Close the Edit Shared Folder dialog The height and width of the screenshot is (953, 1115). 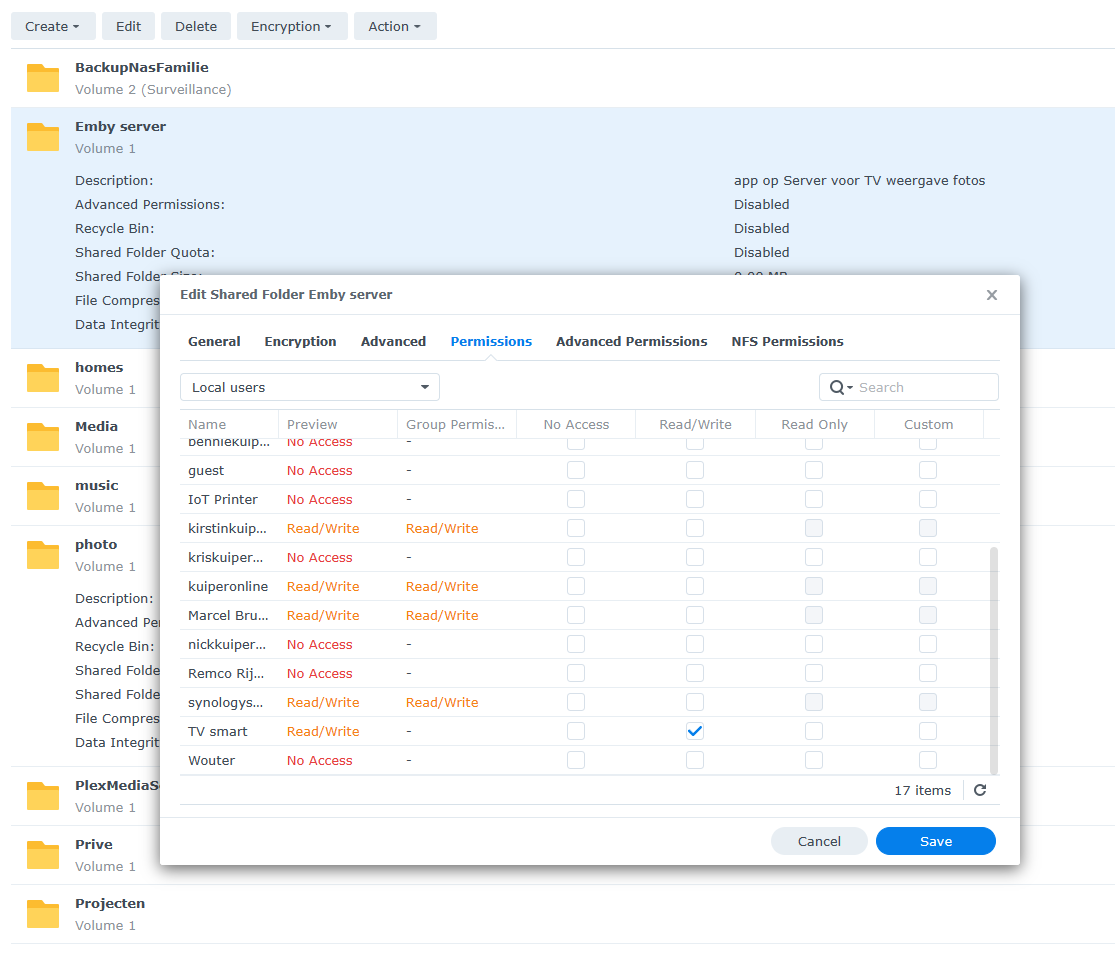pyautogui.click(x=991, y=295)
